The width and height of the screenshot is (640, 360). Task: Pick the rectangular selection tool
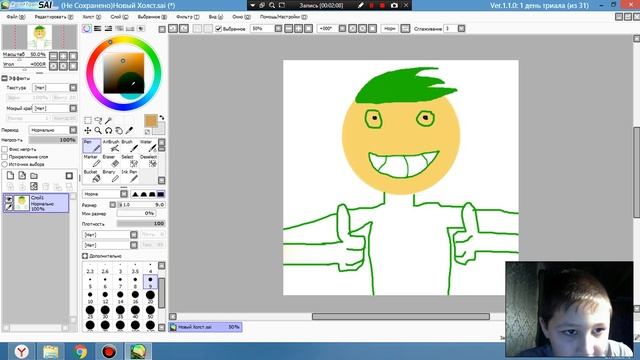point(88,120)
